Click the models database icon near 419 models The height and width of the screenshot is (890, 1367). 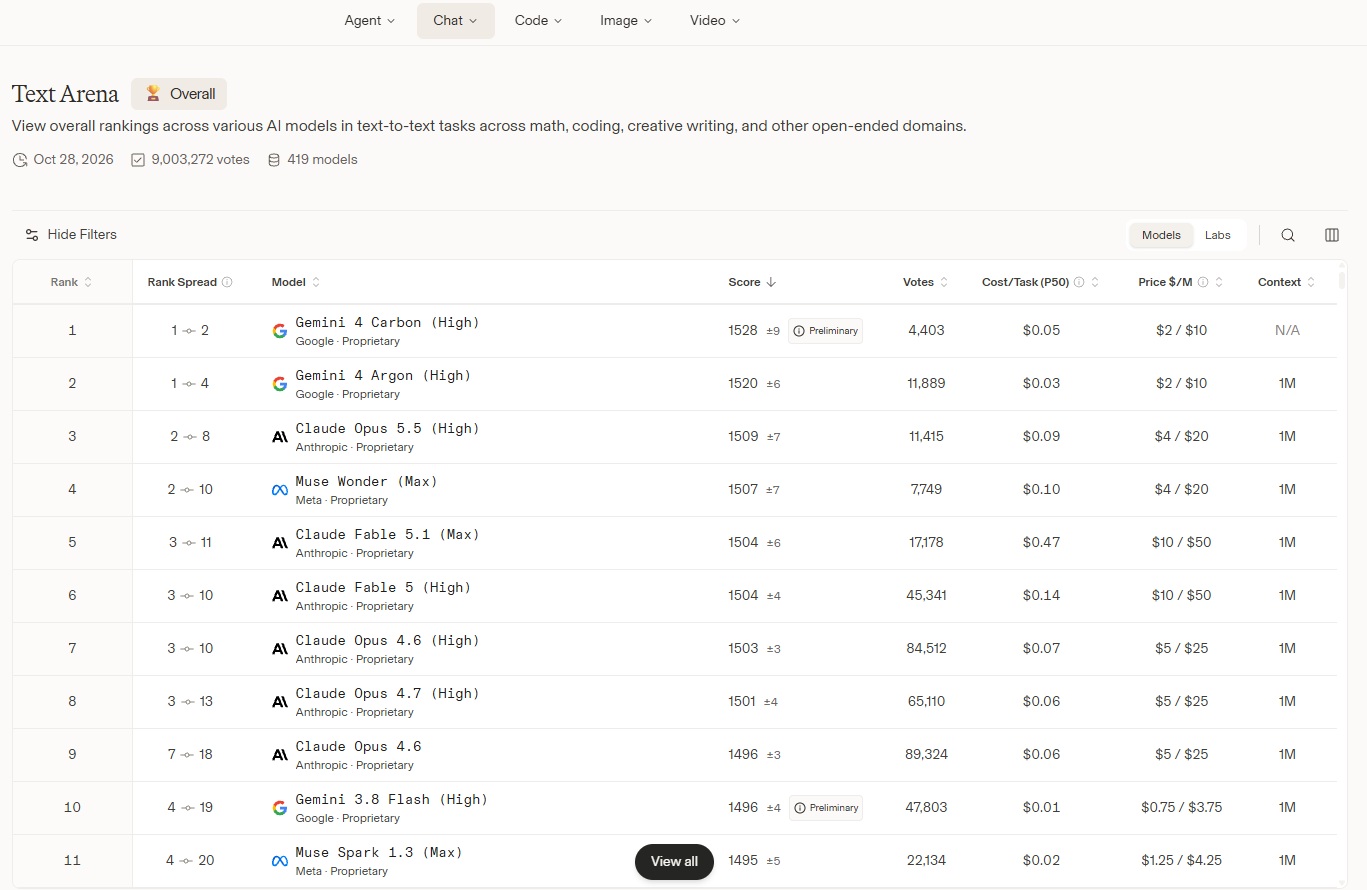coord(274,160)
